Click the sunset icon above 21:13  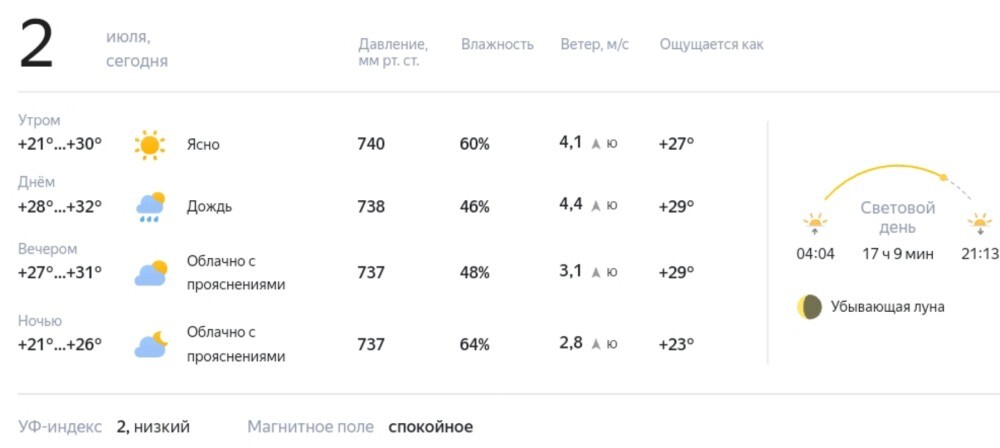(980, 225)
